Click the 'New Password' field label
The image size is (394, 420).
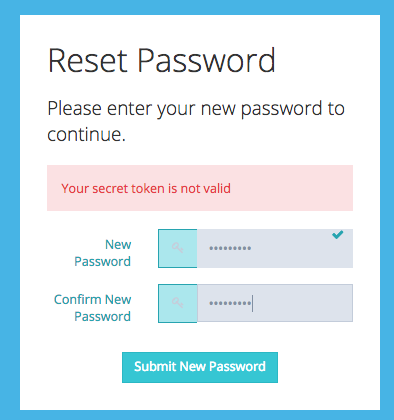(103, 253)
